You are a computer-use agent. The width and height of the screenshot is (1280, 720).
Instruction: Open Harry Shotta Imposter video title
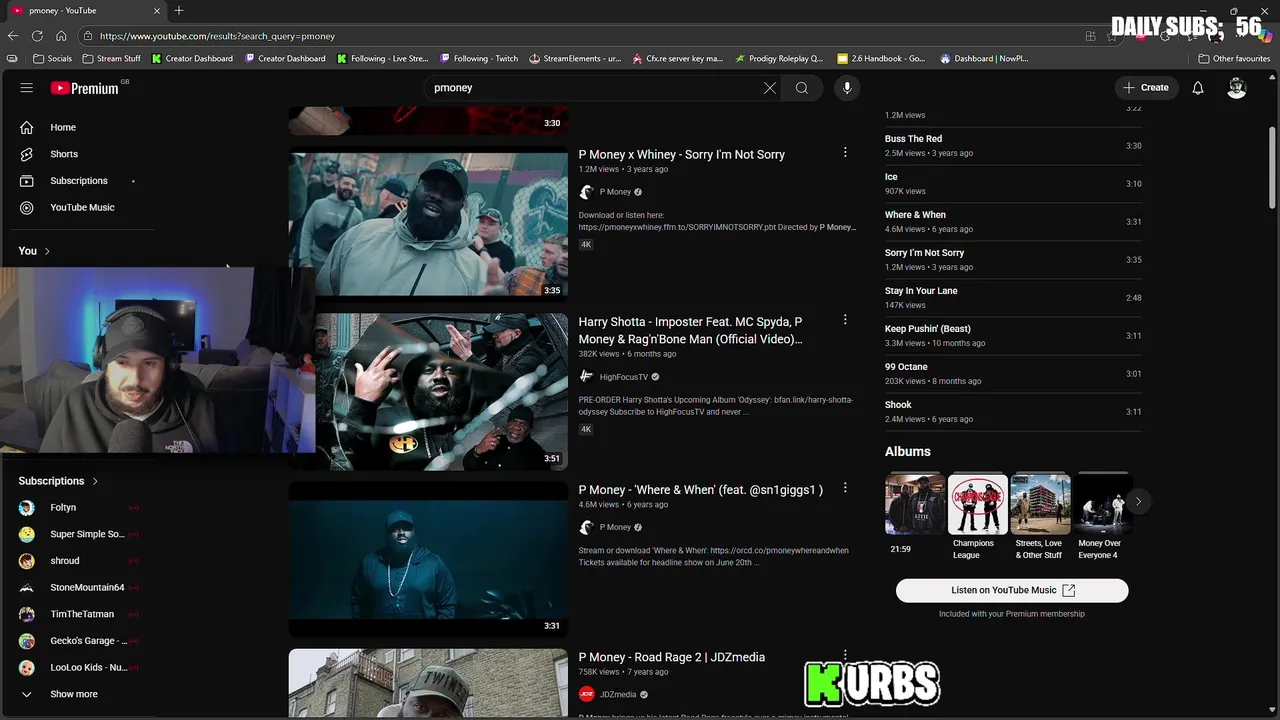[x=691, y=331]
